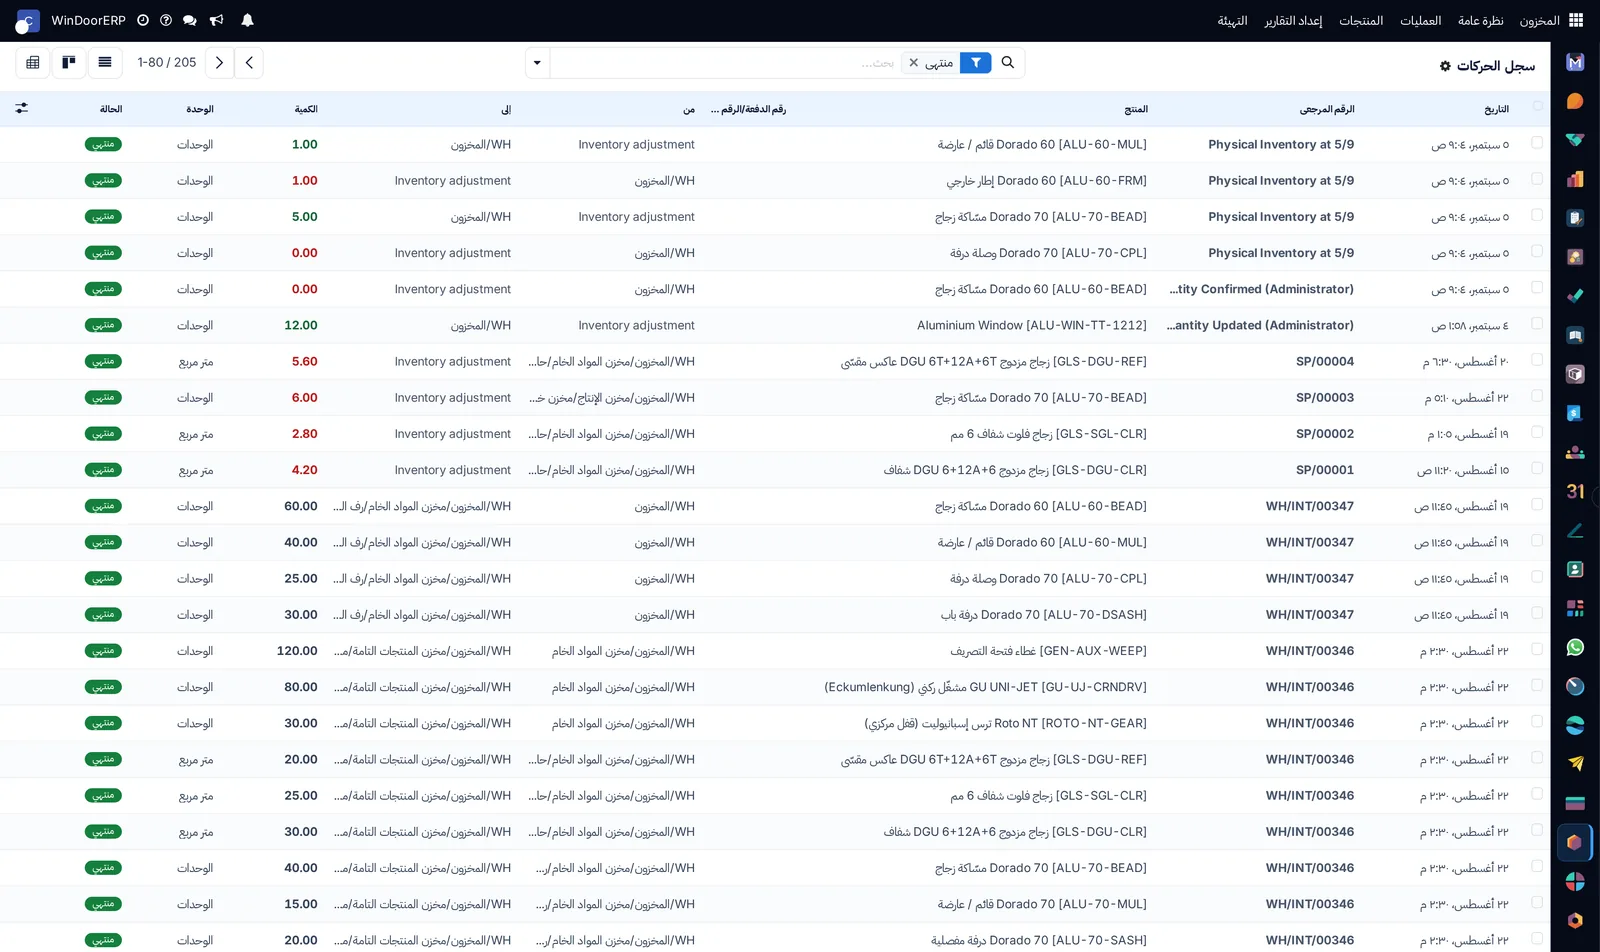The height and width of the screenshot is (952, 1600).
Task: Sort by التاريخ column header
Action: tap(1496, 109)
